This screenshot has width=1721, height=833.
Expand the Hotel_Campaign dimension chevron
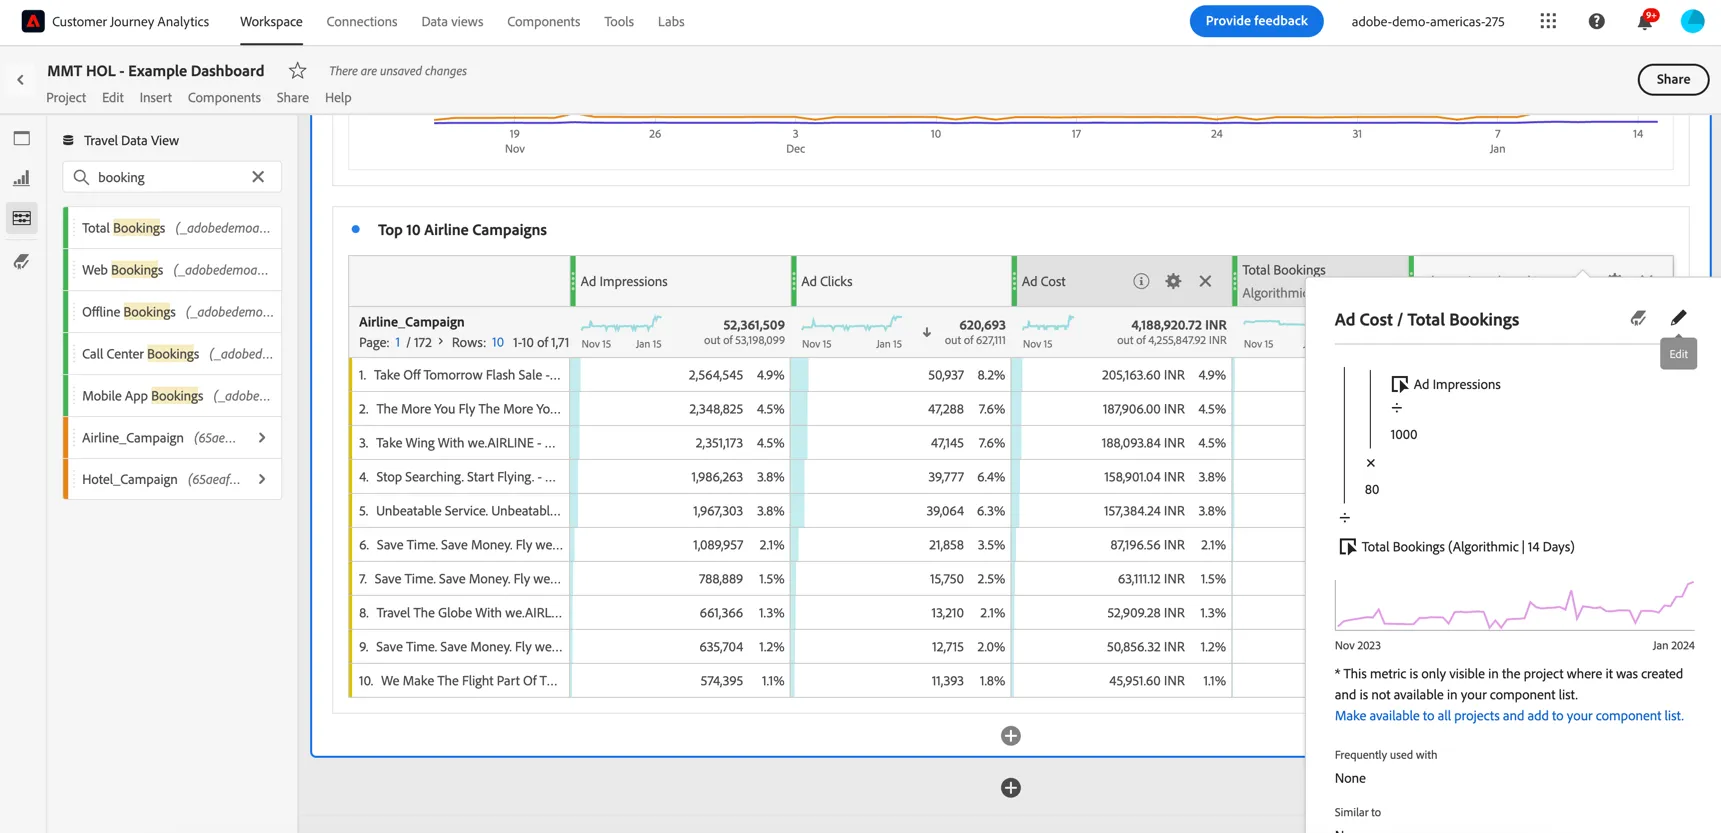262,480
